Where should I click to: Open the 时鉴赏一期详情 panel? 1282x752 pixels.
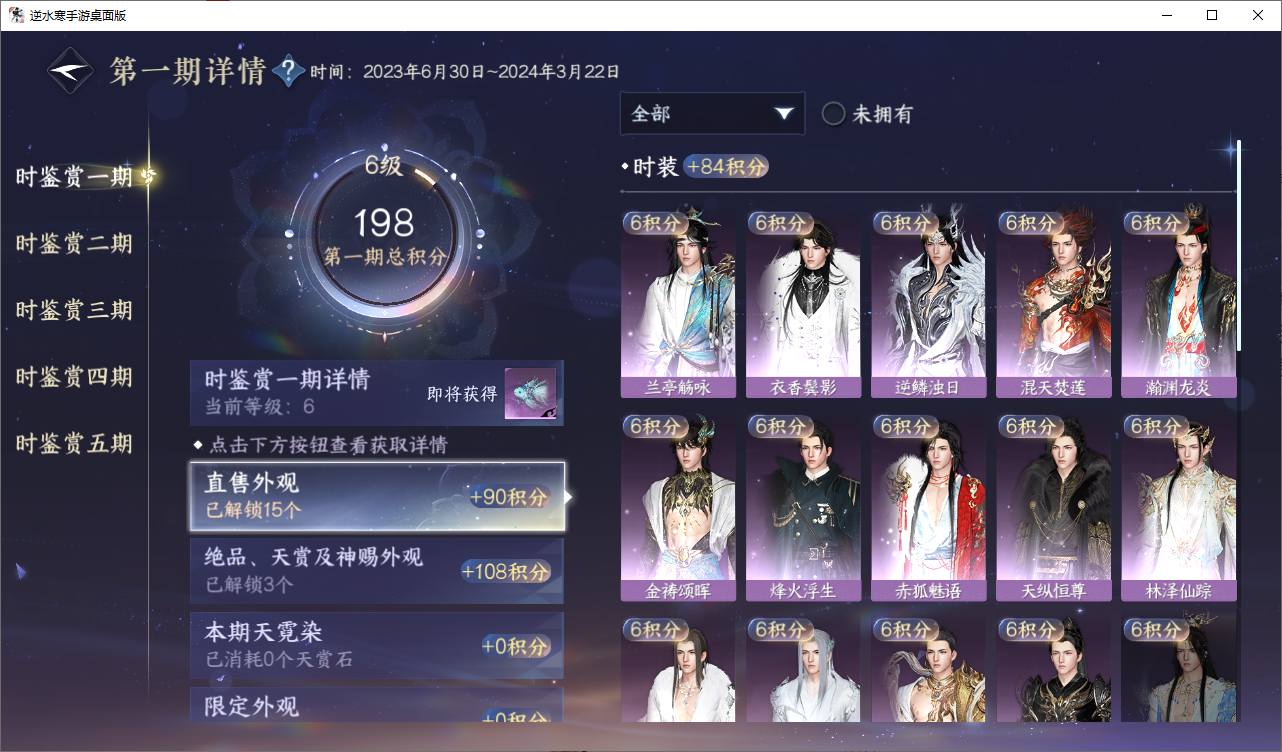(x=377, y=393)
